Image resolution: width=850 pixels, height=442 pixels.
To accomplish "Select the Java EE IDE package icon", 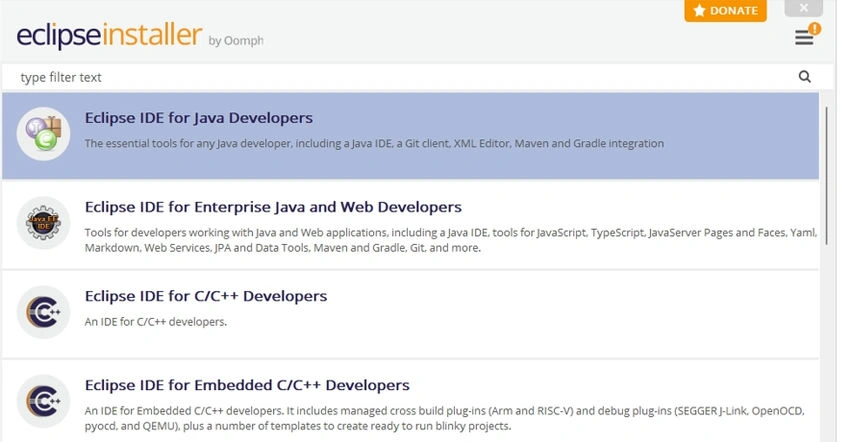I will [43, 223].
